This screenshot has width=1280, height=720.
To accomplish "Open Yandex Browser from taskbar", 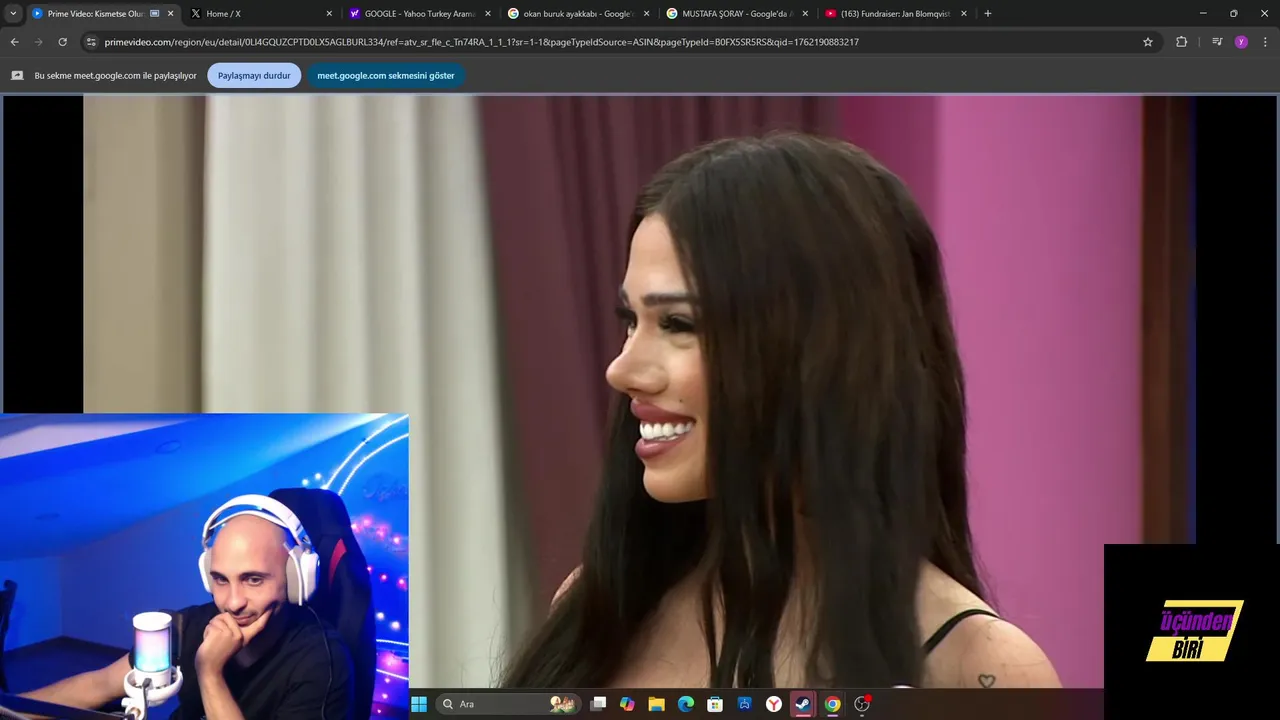I will [x=774, y=704].
